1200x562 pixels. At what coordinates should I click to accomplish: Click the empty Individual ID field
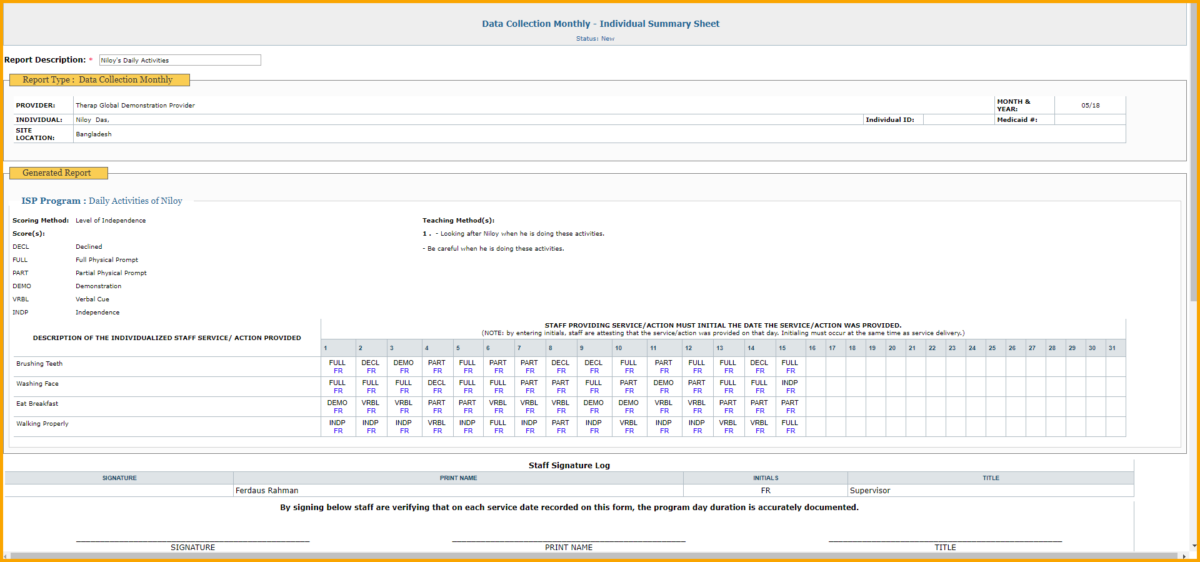(x=957, y=120)
